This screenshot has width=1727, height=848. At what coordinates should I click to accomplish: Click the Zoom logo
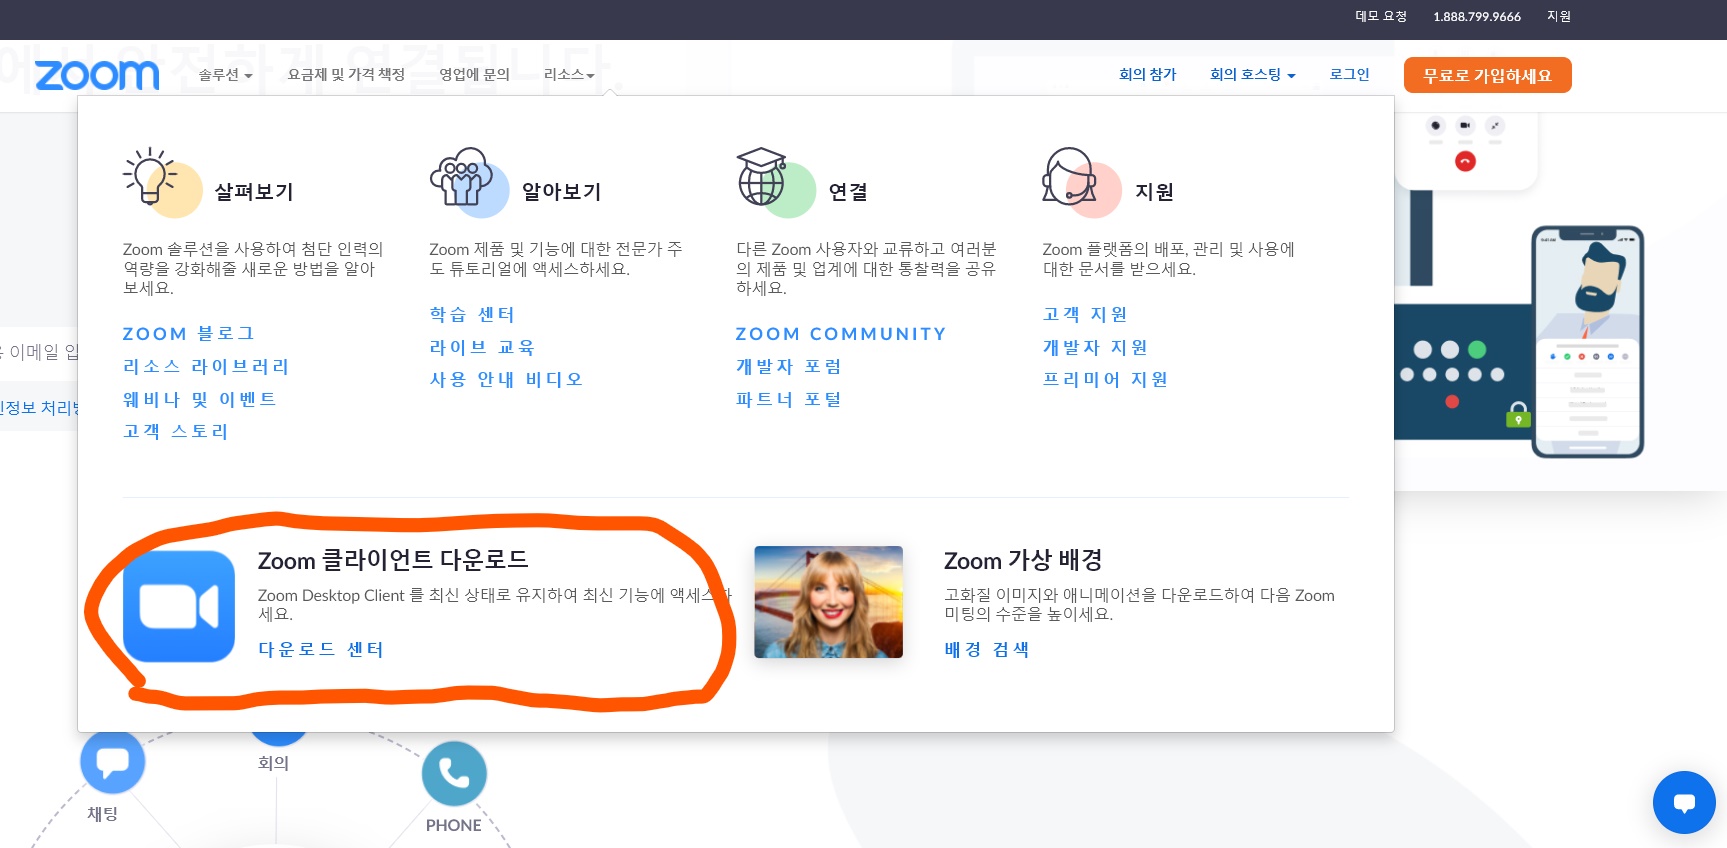click(97, 75)
